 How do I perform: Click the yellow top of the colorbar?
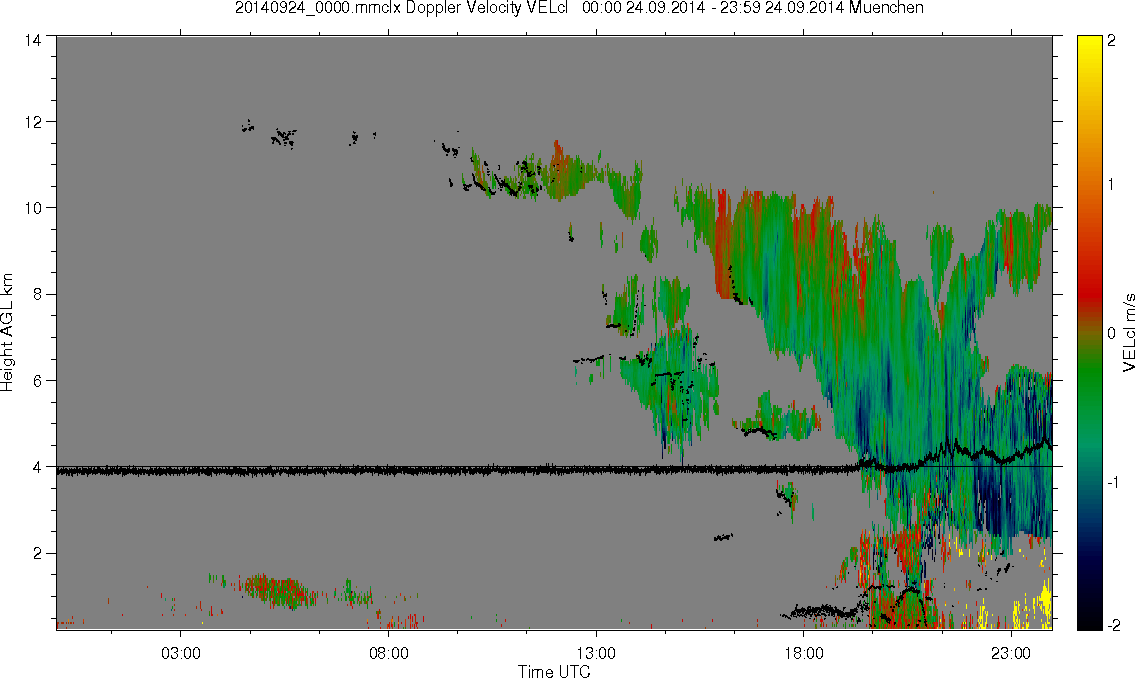[x=1092, y=45]
